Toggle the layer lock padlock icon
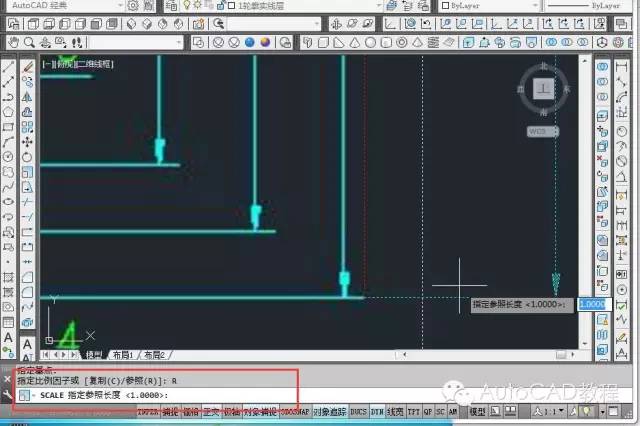The width and height of the screenshot is (640, 426). pos(220,6)
